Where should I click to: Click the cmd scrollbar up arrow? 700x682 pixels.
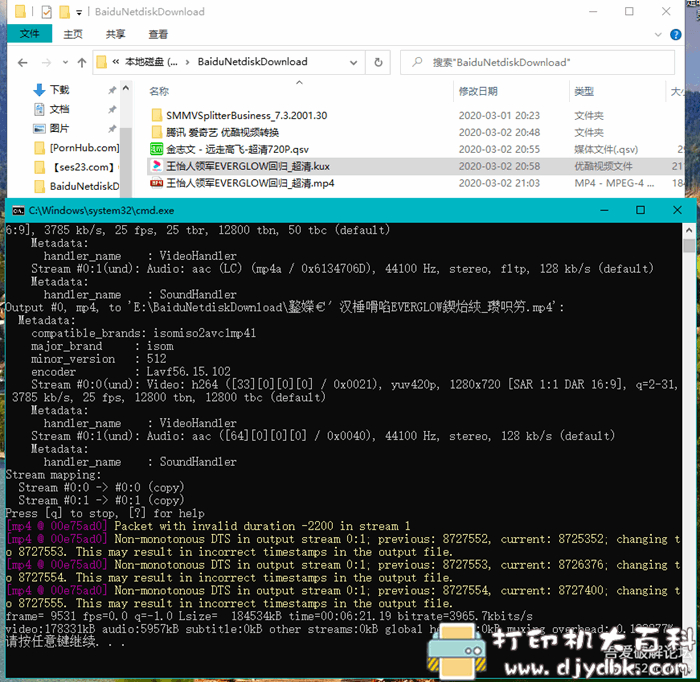pyautogui.click(x=688, y=230)
